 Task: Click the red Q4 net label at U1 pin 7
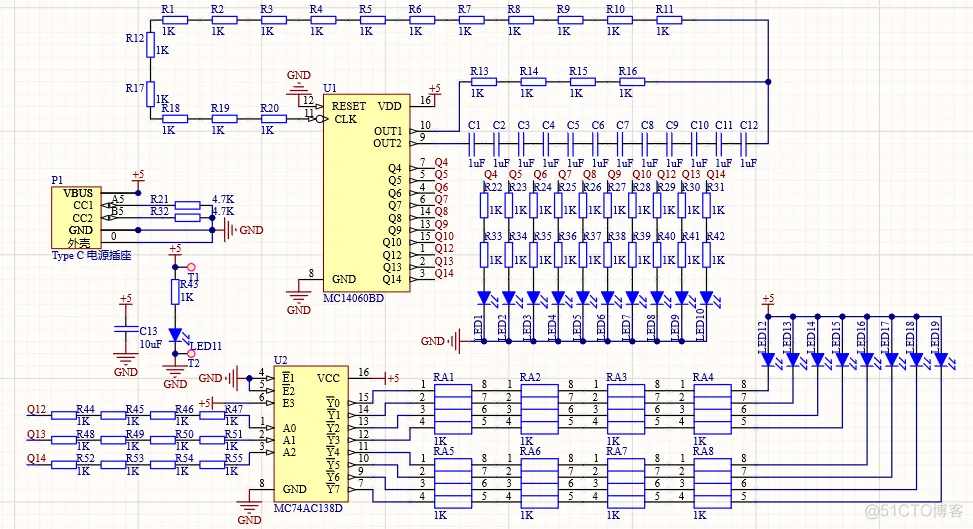click(441, 163)
